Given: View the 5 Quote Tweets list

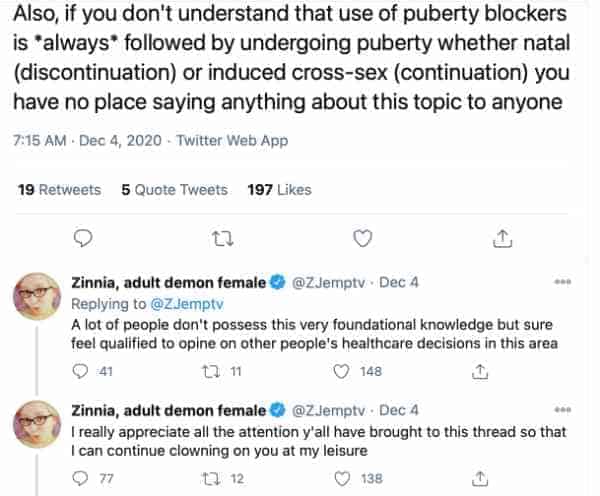Looking at the screenshot, I should click(x=174, y=190).
